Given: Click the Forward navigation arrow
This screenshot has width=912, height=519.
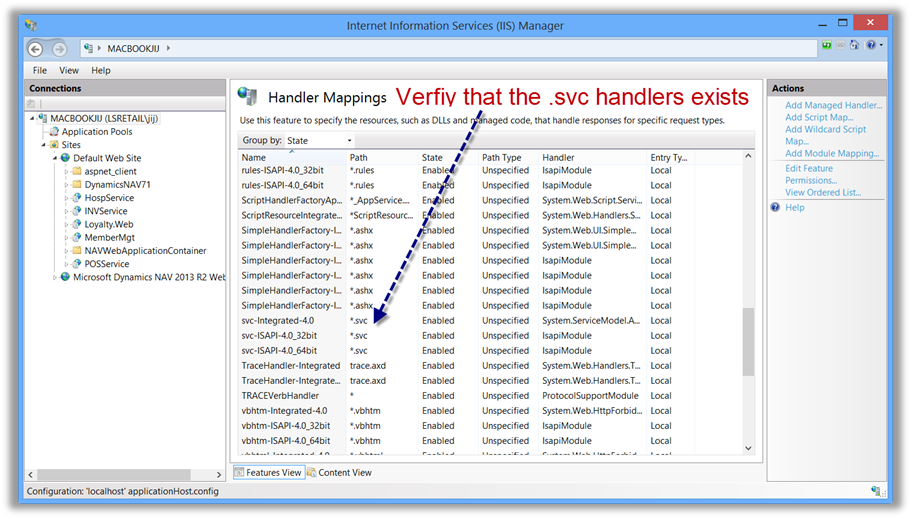Looking at the screenshot, I should (x=59, y=49).
